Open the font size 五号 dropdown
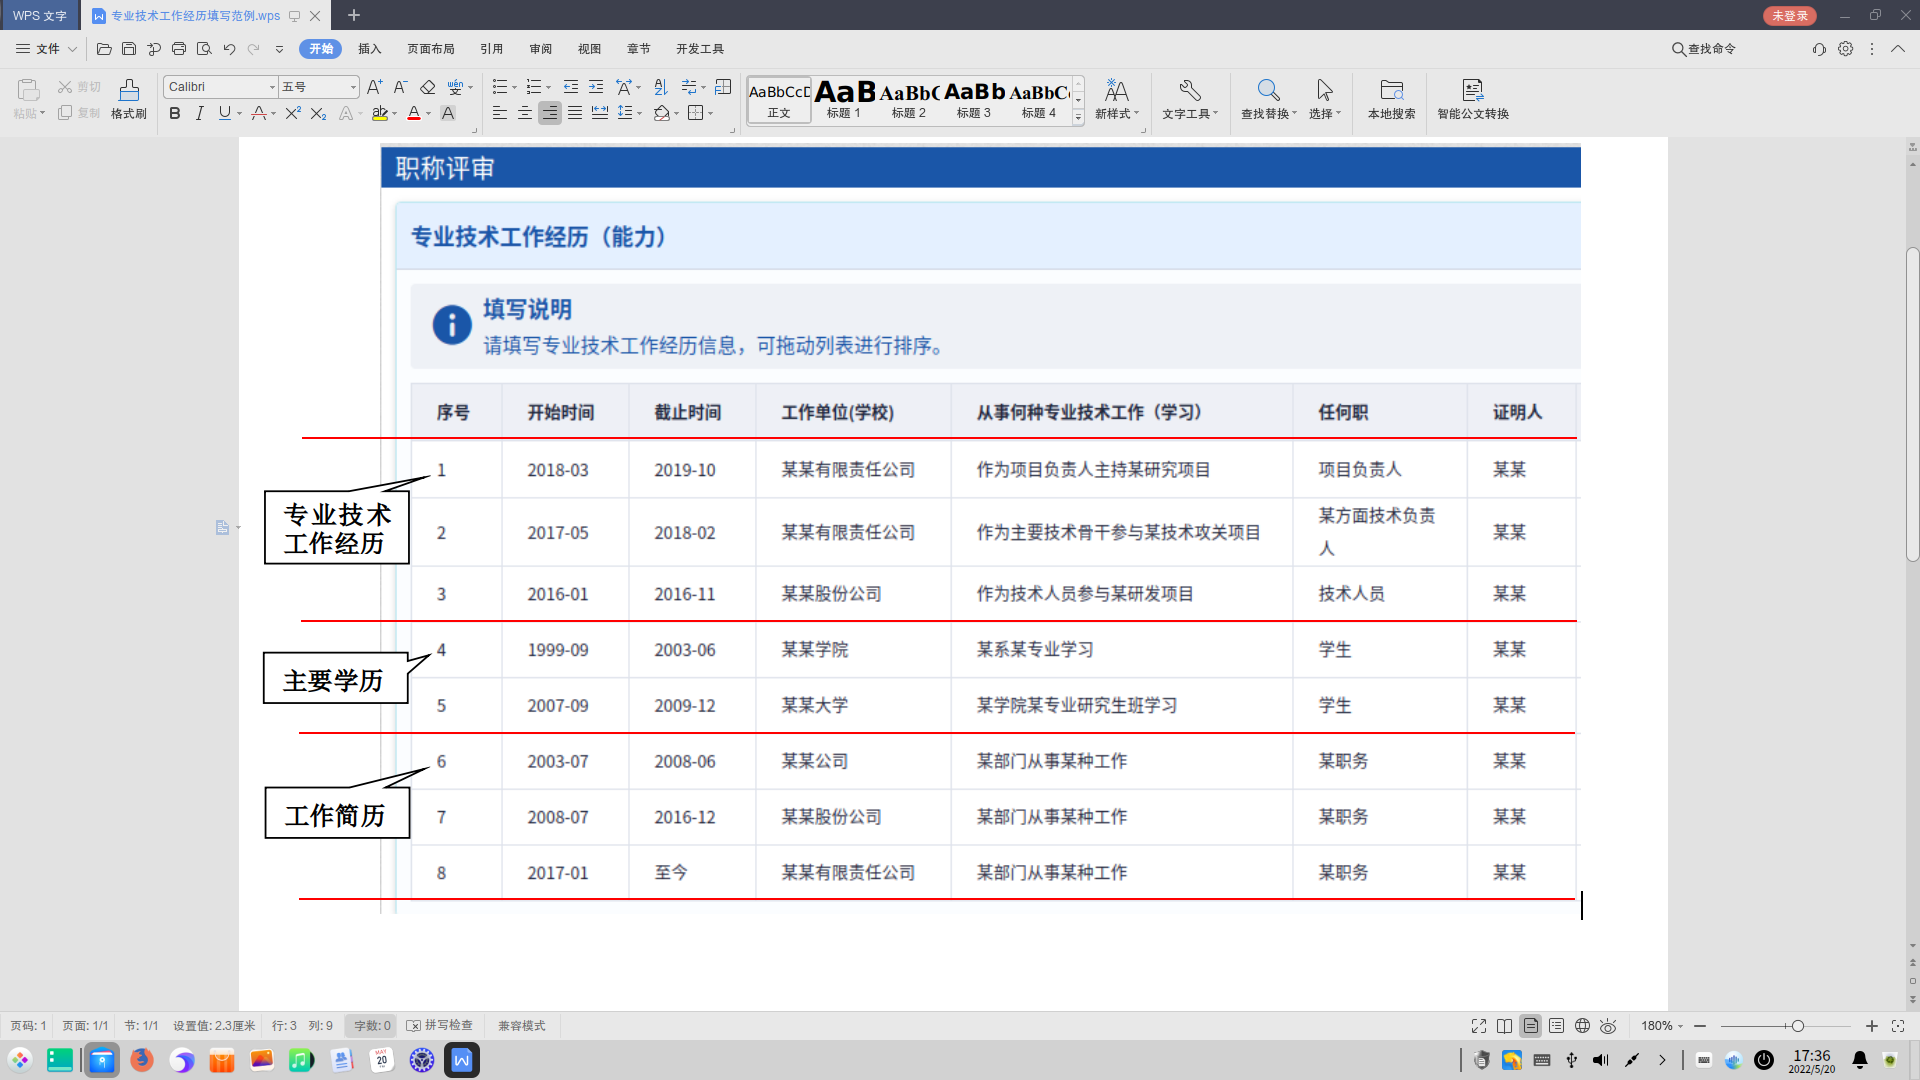This screenshot has height=1080, width=1920. [x=353, y=87]
